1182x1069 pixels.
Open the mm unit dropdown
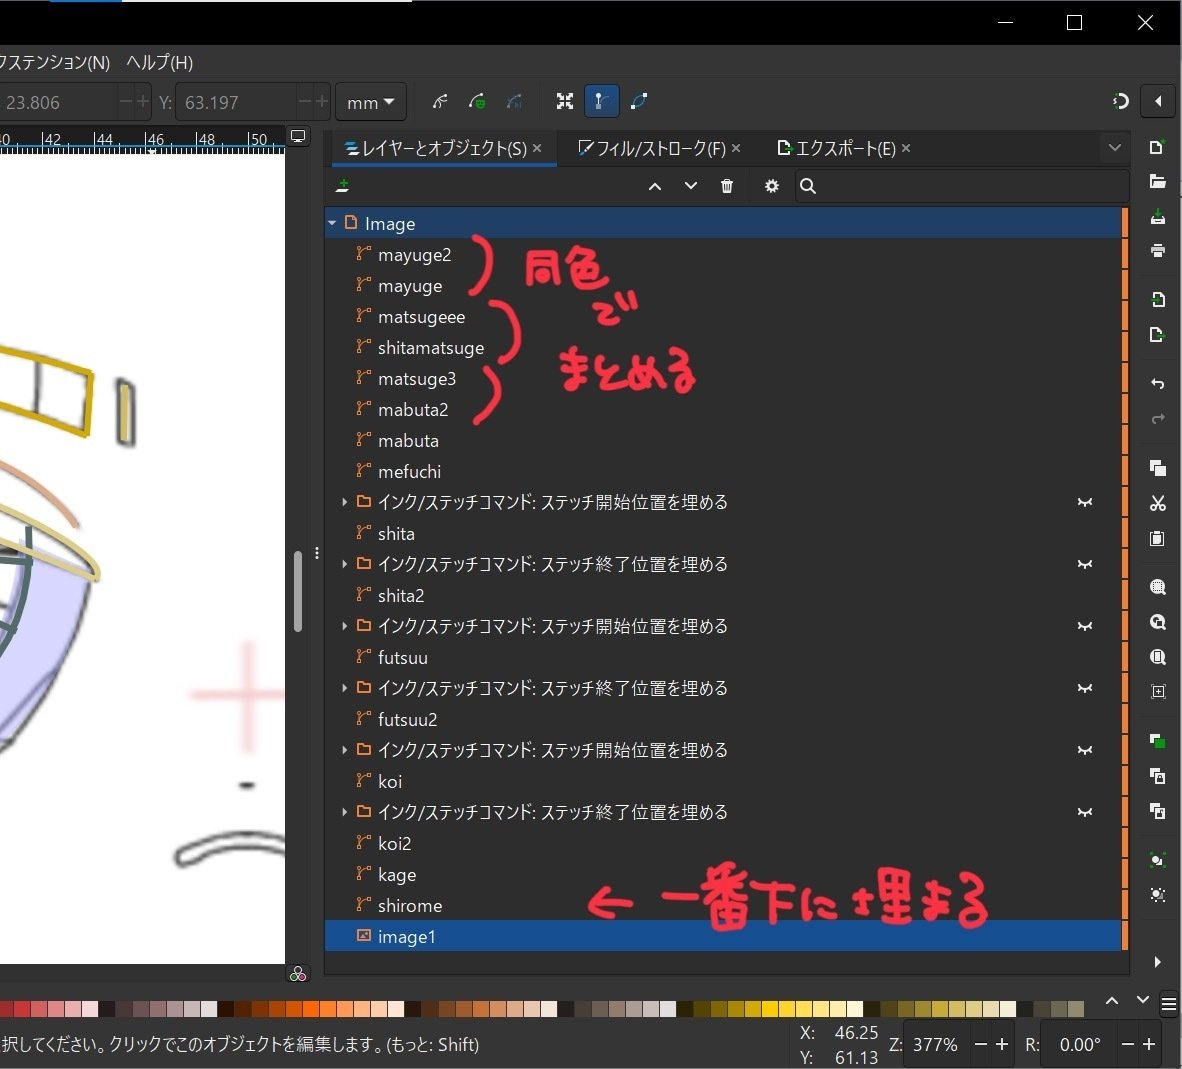click(370, 102)
